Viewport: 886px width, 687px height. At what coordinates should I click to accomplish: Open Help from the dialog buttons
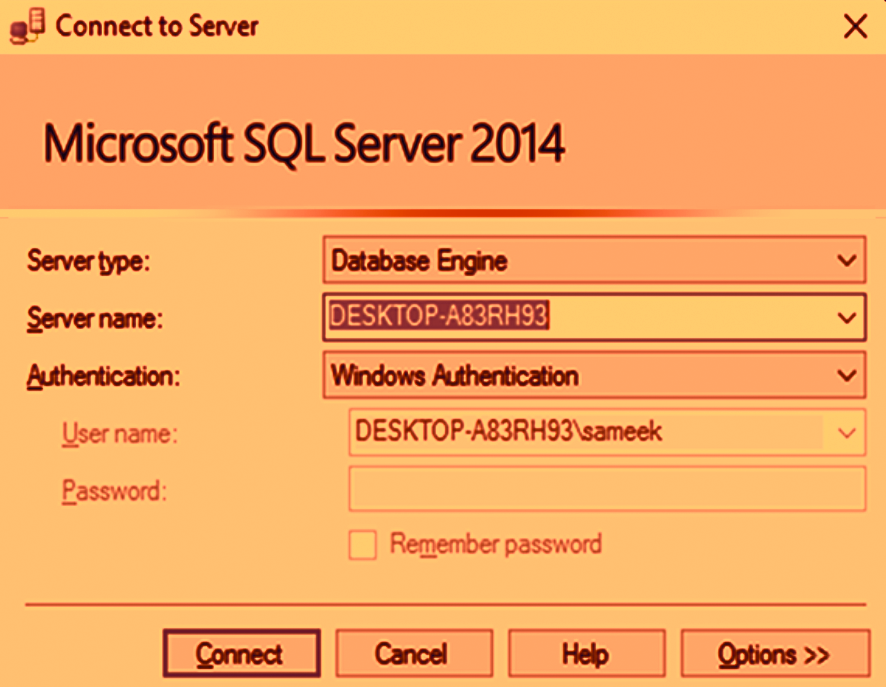[x=586, y=655]
